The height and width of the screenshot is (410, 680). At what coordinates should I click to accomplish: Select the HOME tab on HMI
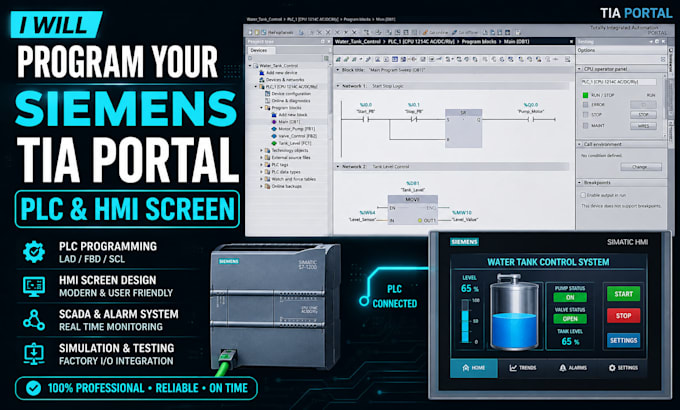[x=474, y=368]
